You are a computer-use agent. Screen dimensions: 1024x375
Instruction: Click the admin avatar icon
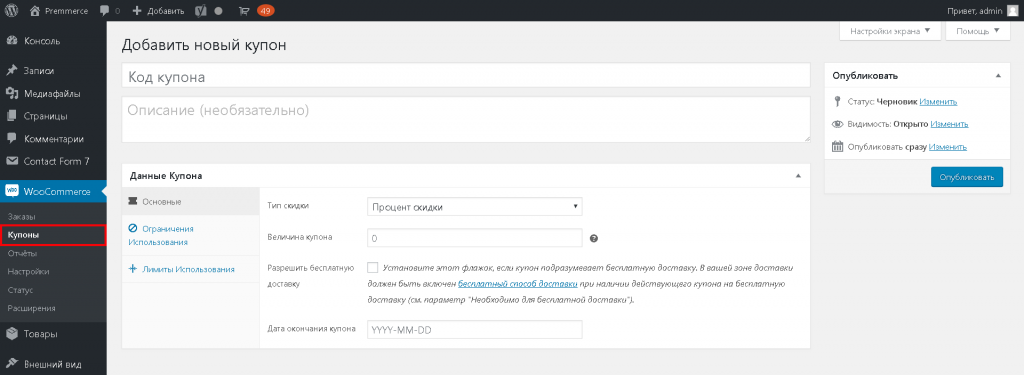(x=1012, y=10)
